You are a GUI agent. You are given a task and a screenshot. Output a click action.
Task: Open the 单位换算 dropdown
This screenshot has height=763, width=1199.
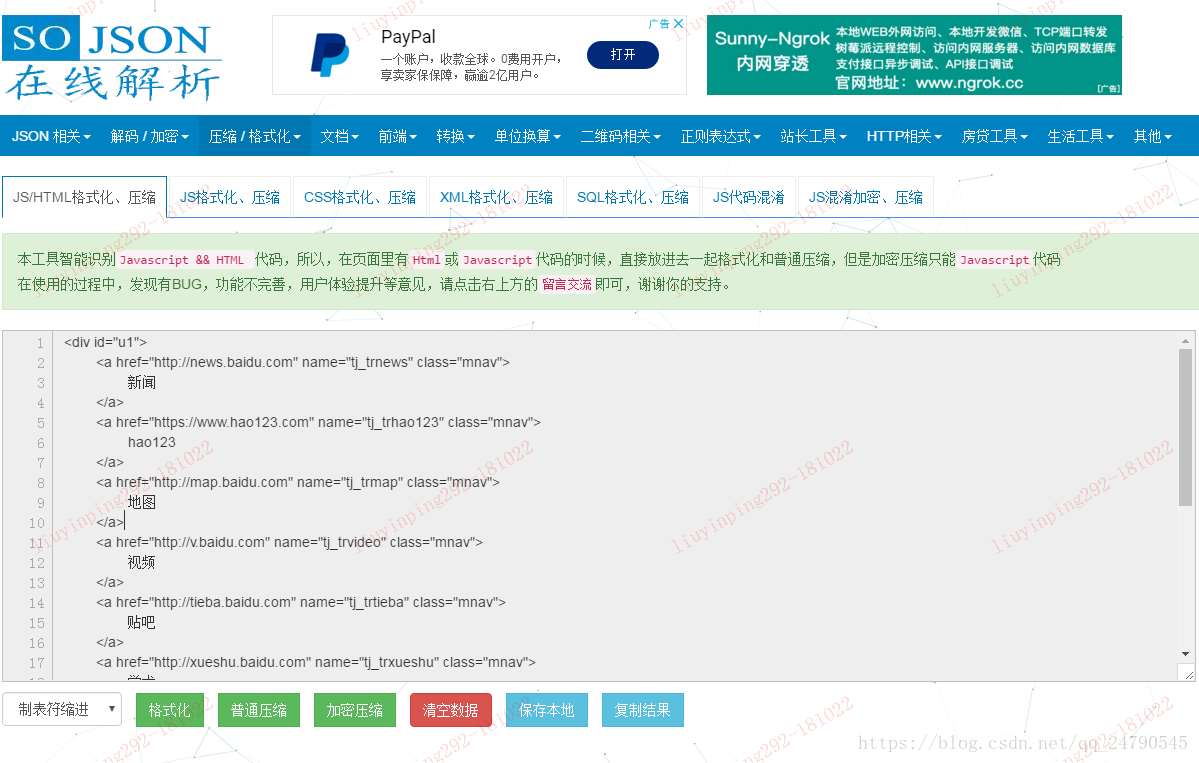[x=528, y=136]
